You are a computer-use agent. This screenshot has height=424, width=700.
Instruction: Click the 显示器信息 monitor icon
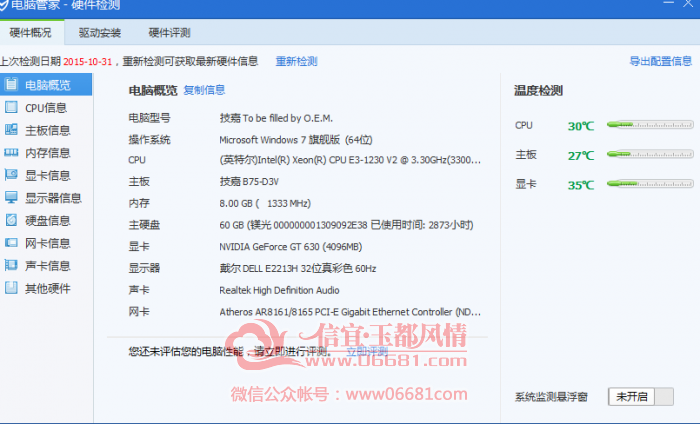click(x=11, y=198)
